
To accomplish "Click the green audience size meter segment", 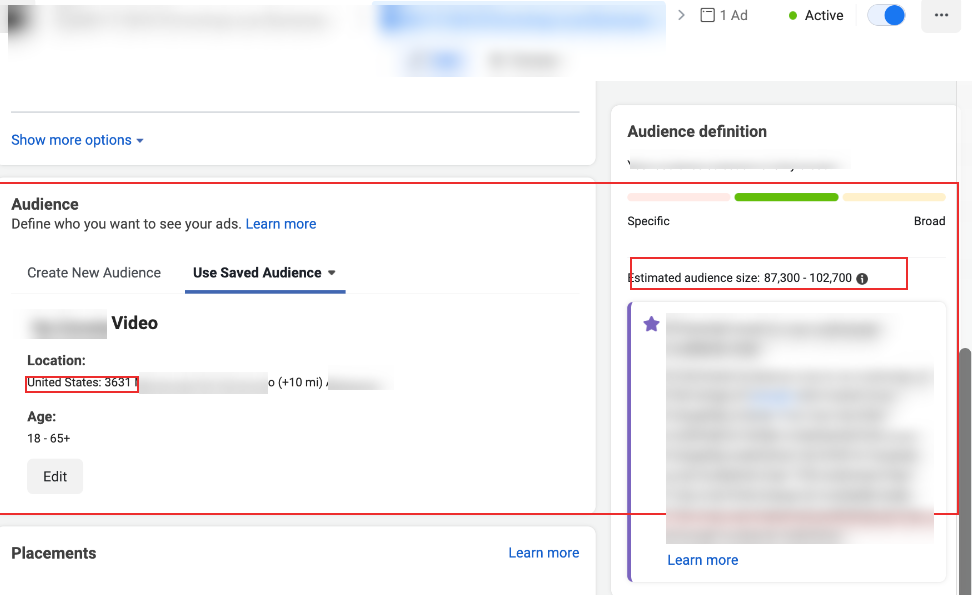I will pyautogui.click(x=786, y=197).
